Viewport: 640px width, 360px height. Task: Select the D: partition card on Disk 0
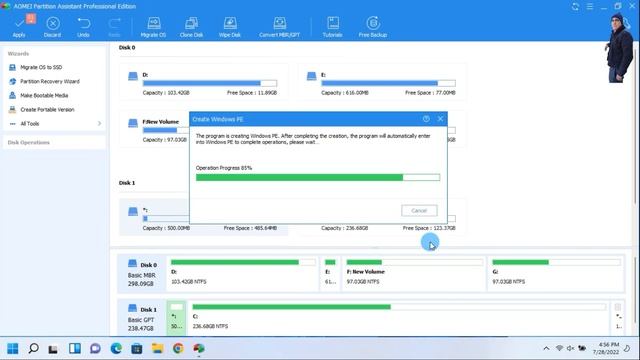(204, 82)
